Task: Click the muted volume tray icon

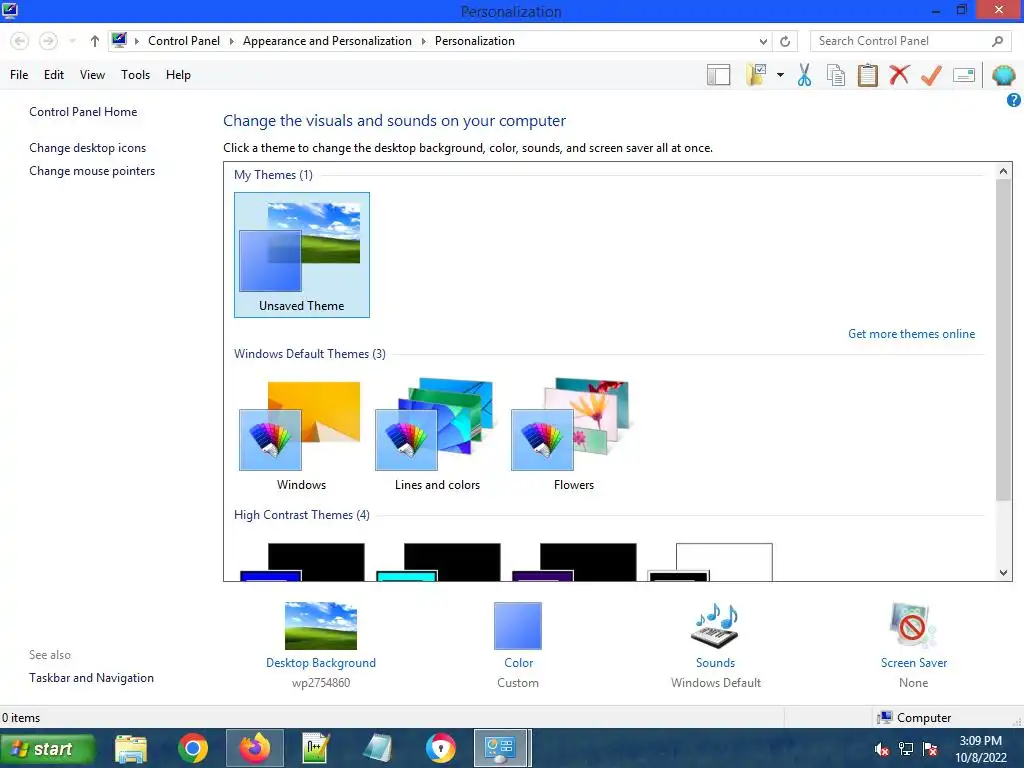Action: [882, 749]
